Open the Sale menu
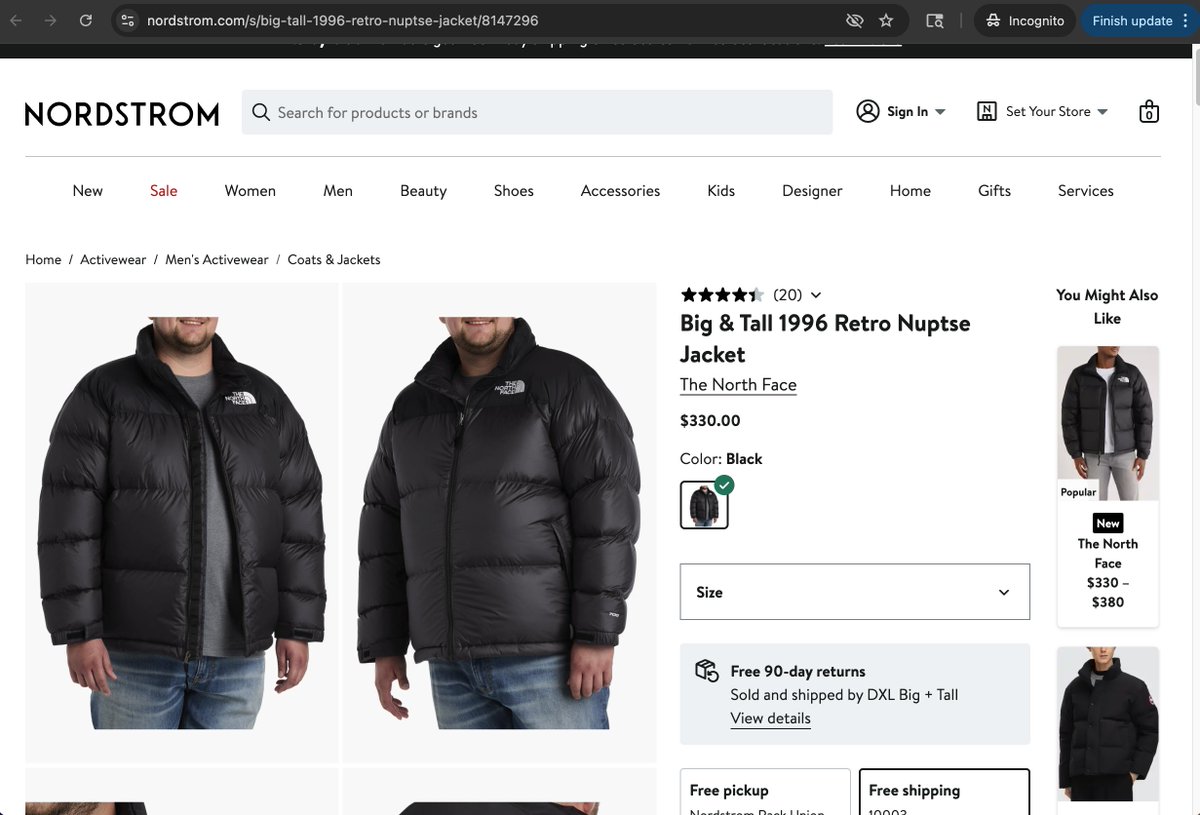This screenshot has height=815, width=1200. tap(164, 190)
